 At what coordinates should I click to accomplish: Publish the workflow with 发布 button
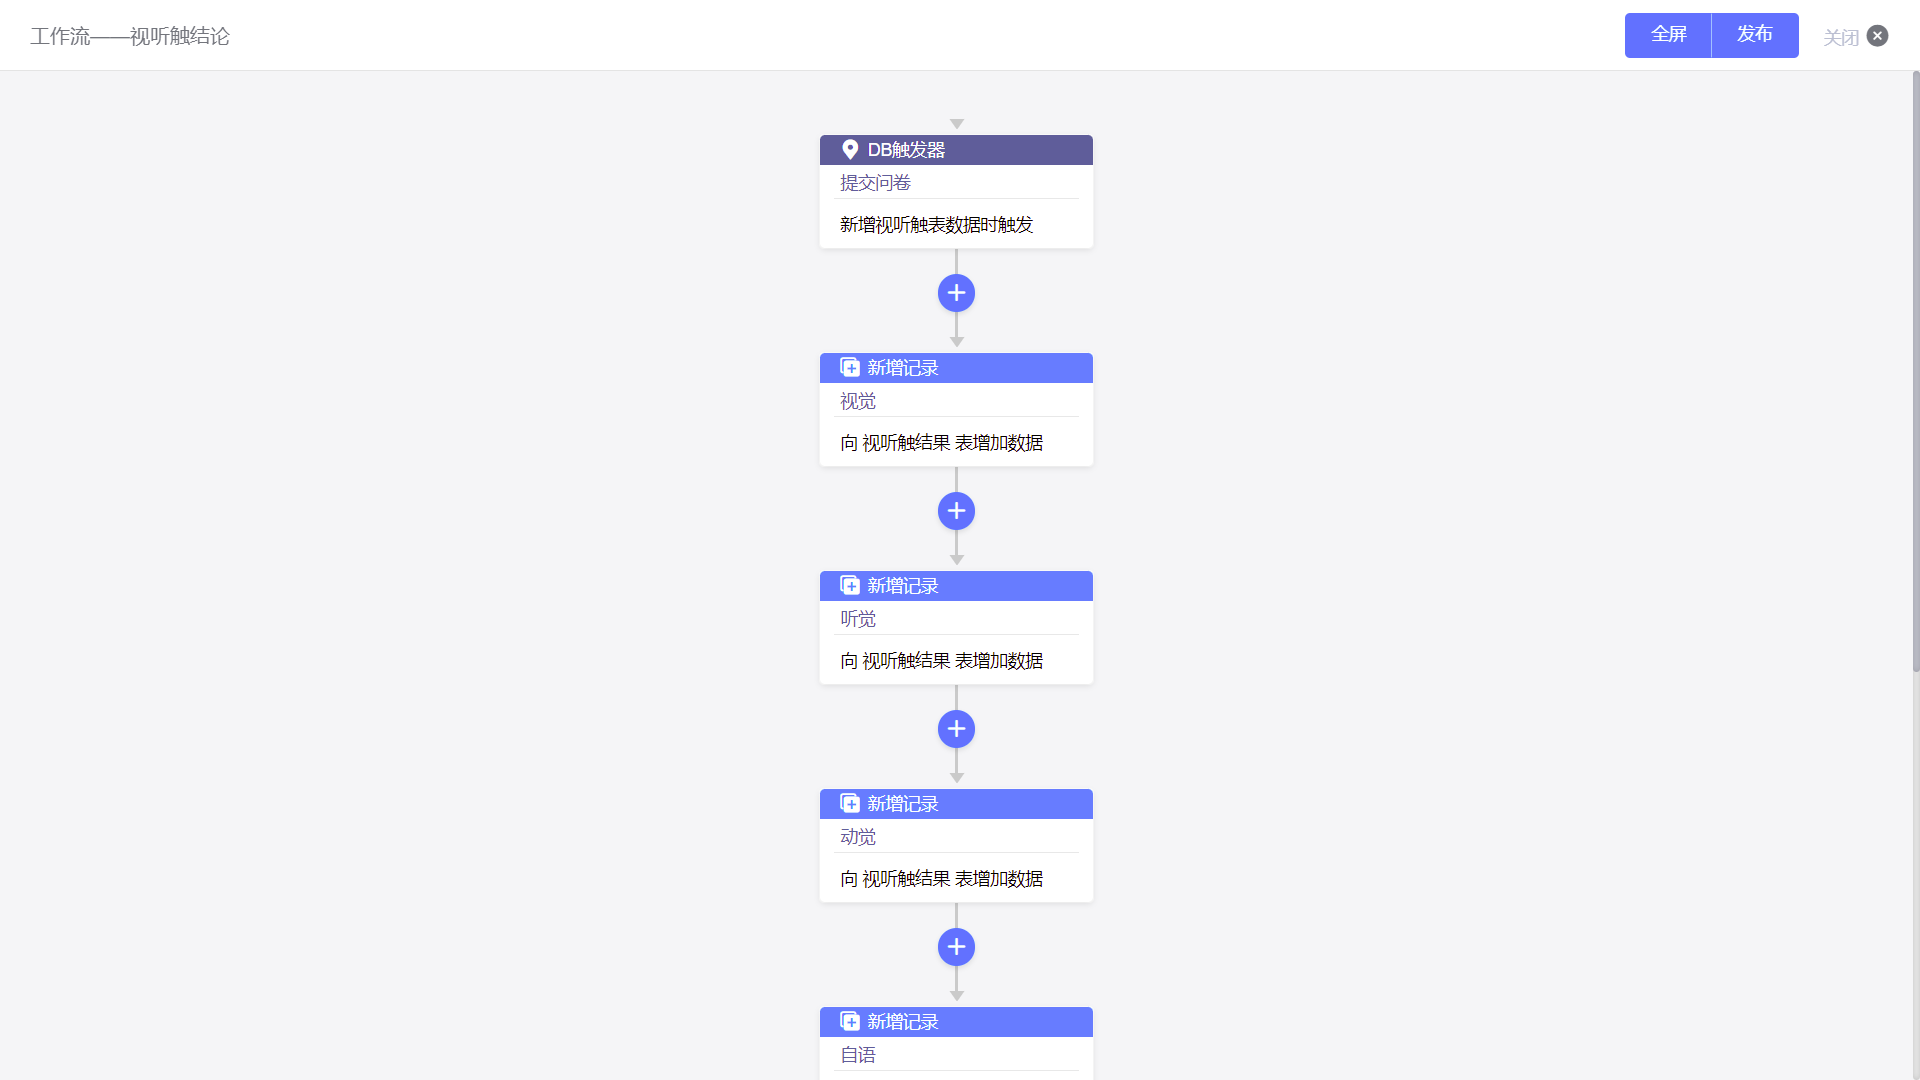1755,35
